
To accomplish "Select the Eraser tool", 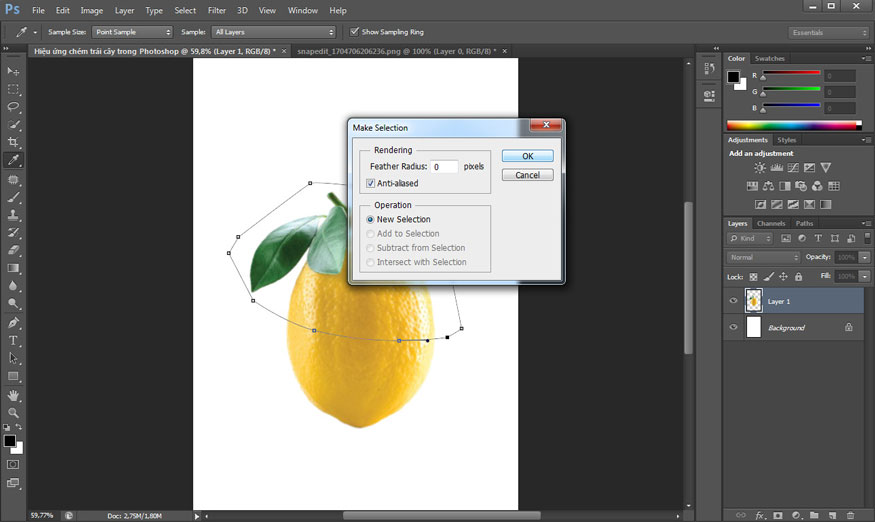I will (13, 251).
